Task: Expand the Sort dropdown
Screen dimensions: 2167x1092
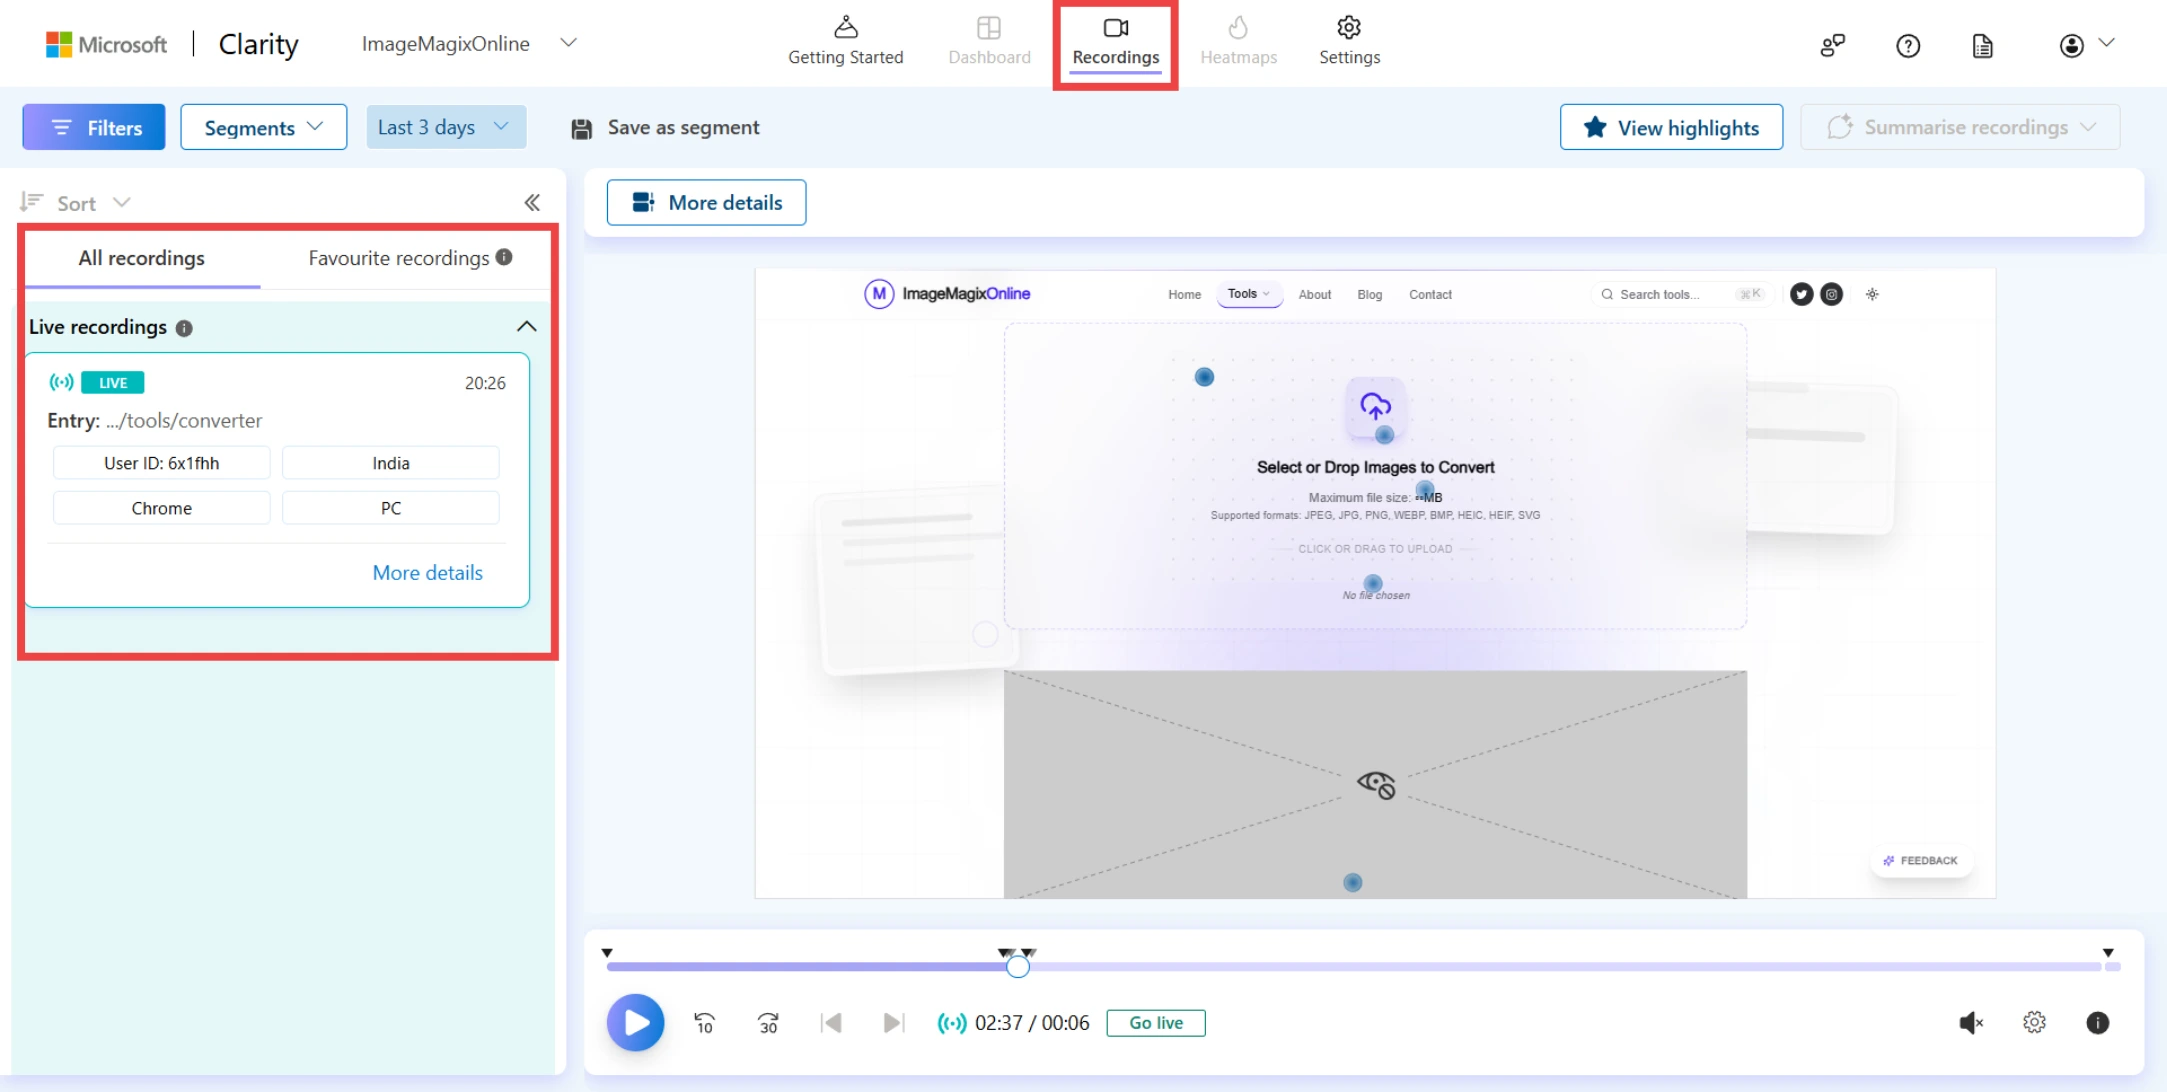Action: click(x=122, y=203)
